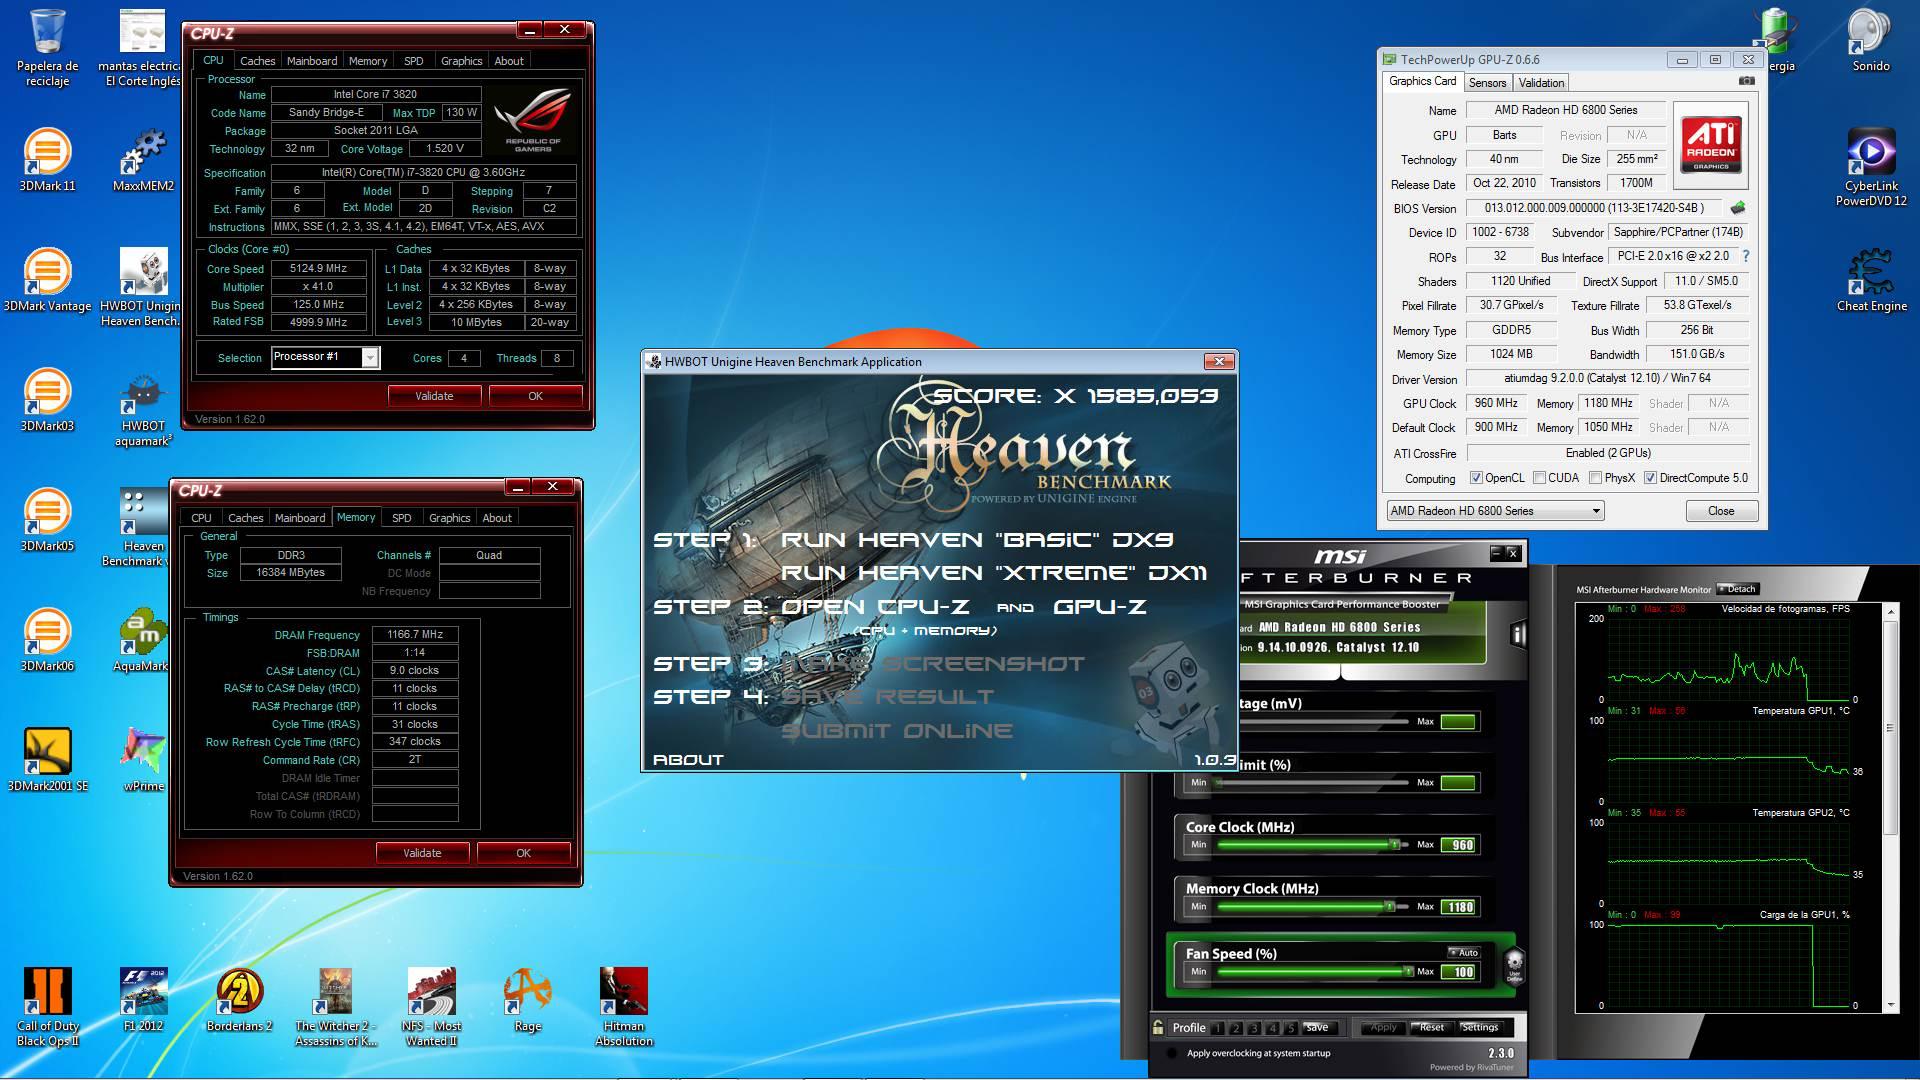Click the Fan Speed slider handle
The image size is (1920, 1080).
[1408, 971]
